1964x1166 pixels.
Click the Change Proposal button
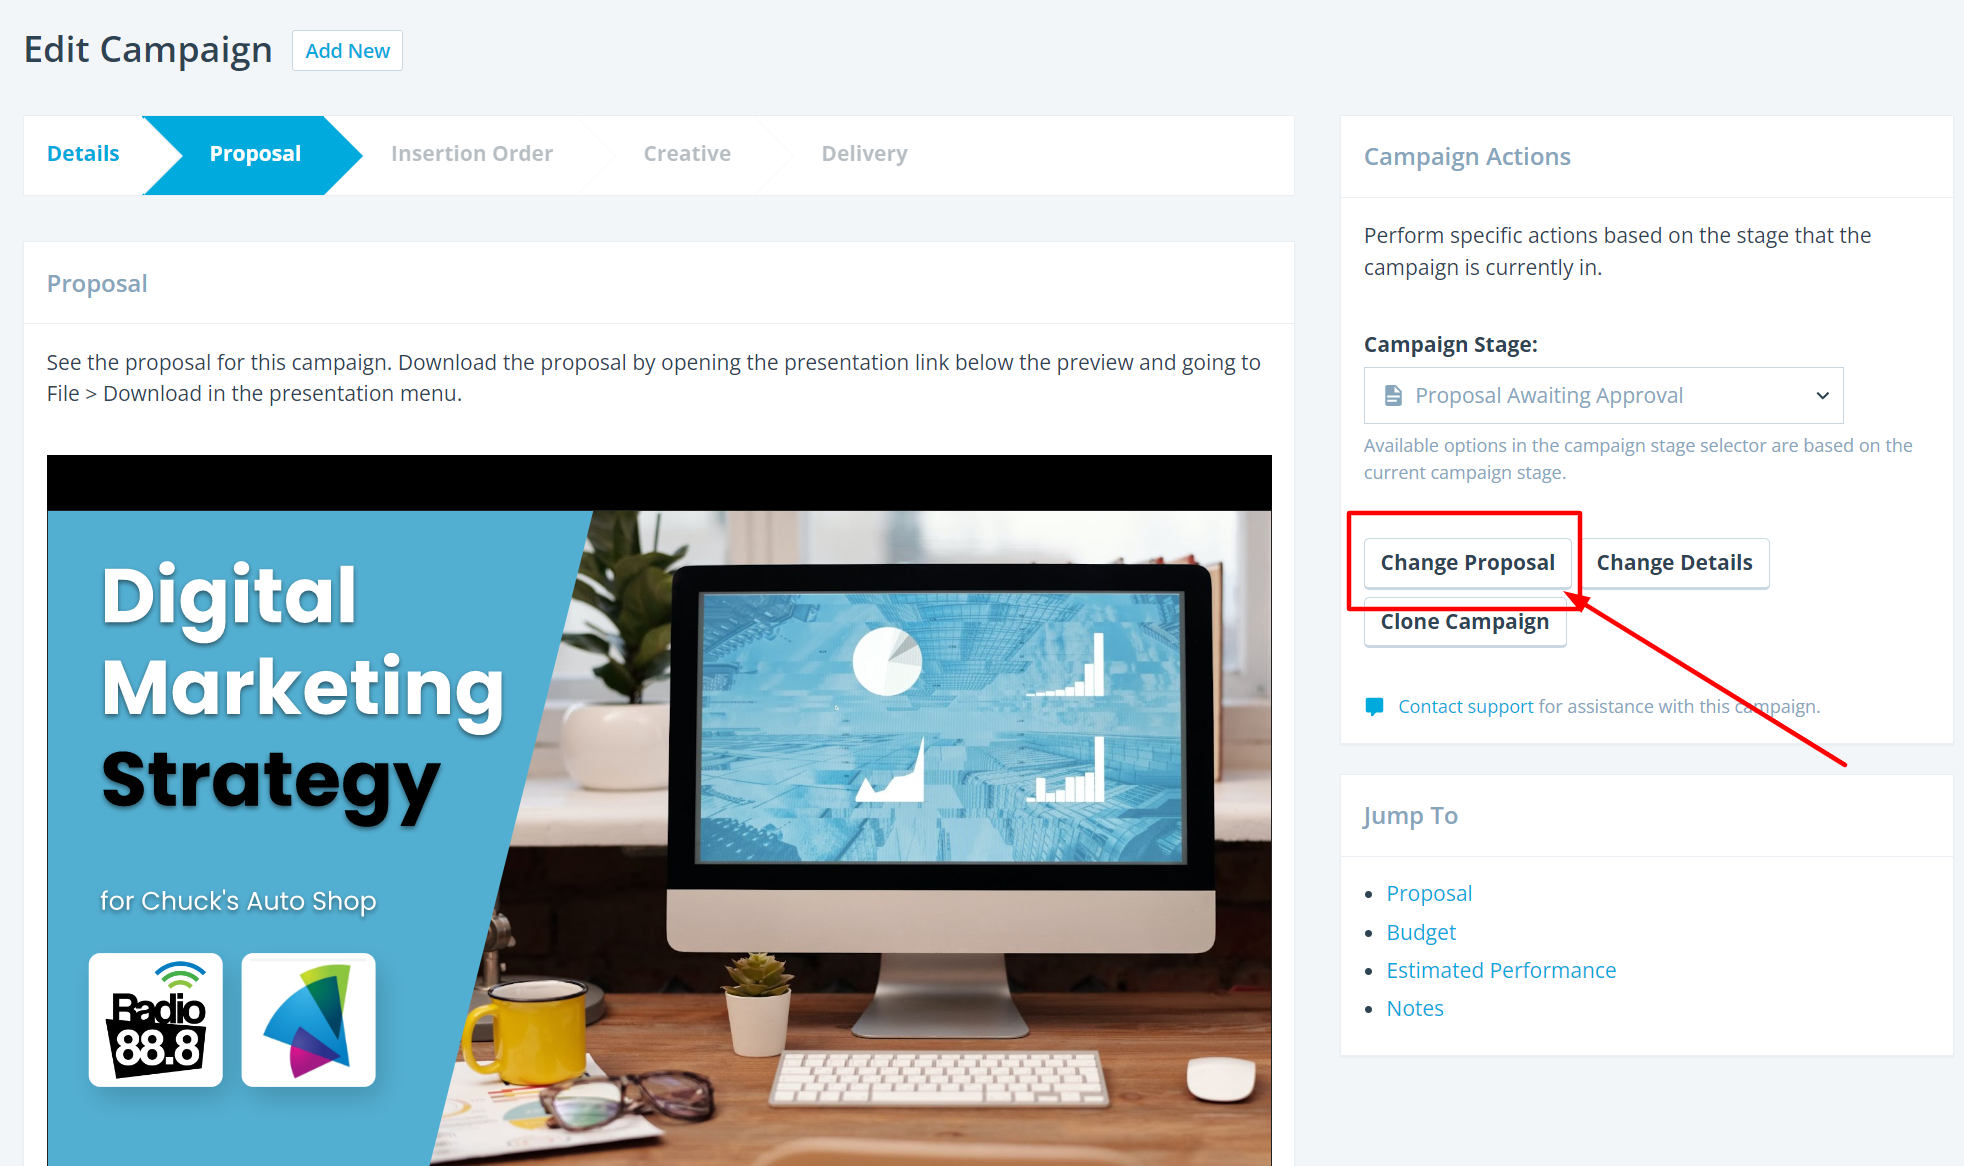(x=1467, y=563)
